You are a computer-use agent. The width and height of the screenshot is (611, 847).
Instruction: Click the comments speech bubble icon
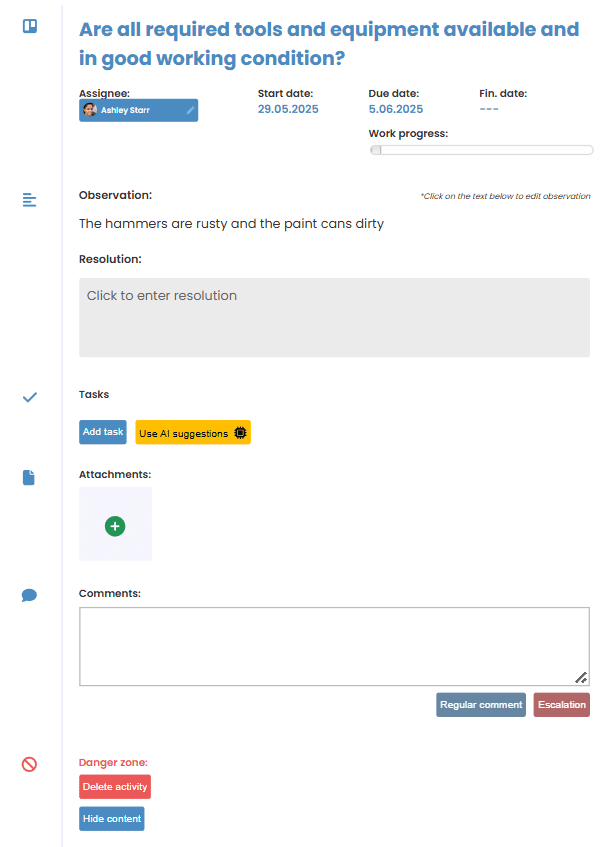(29, 595)
